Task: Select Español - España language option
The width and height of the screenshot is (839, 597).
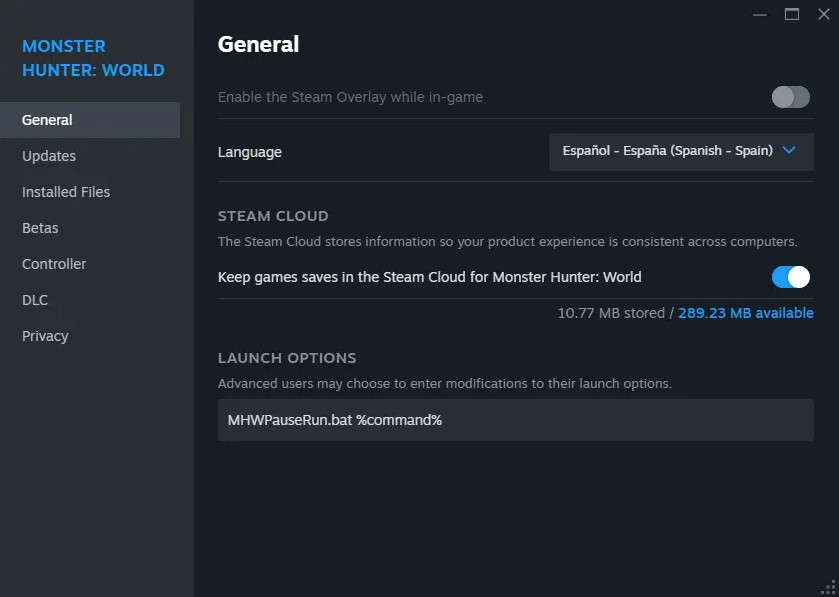Action: [667, 151]
